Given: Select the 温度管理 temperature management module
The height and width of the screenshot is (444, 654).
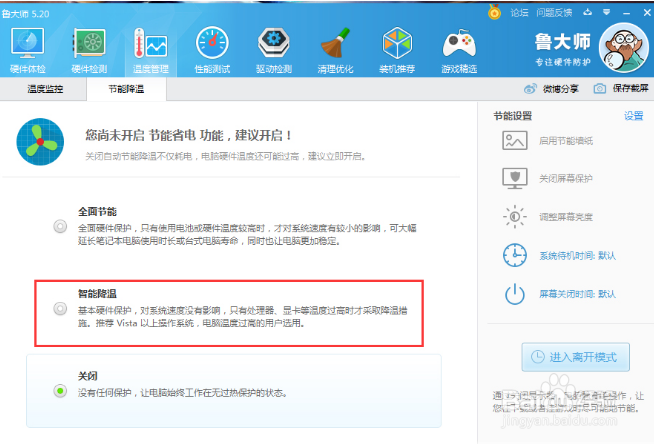Looking at the screenshot, I should pos(151,50).
